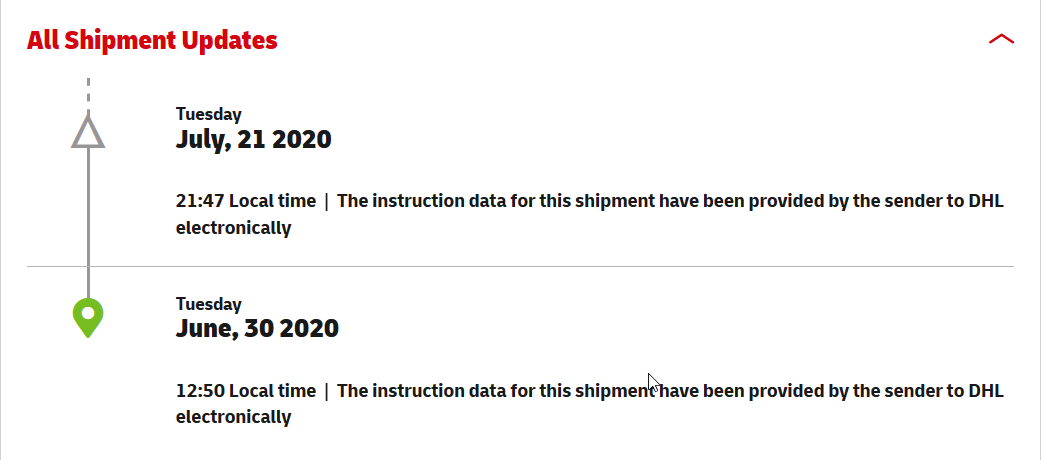Screen dimensions: 1041x460
Task: Click the All Shipment Updates heading
Action: click(x=152, y=40)
